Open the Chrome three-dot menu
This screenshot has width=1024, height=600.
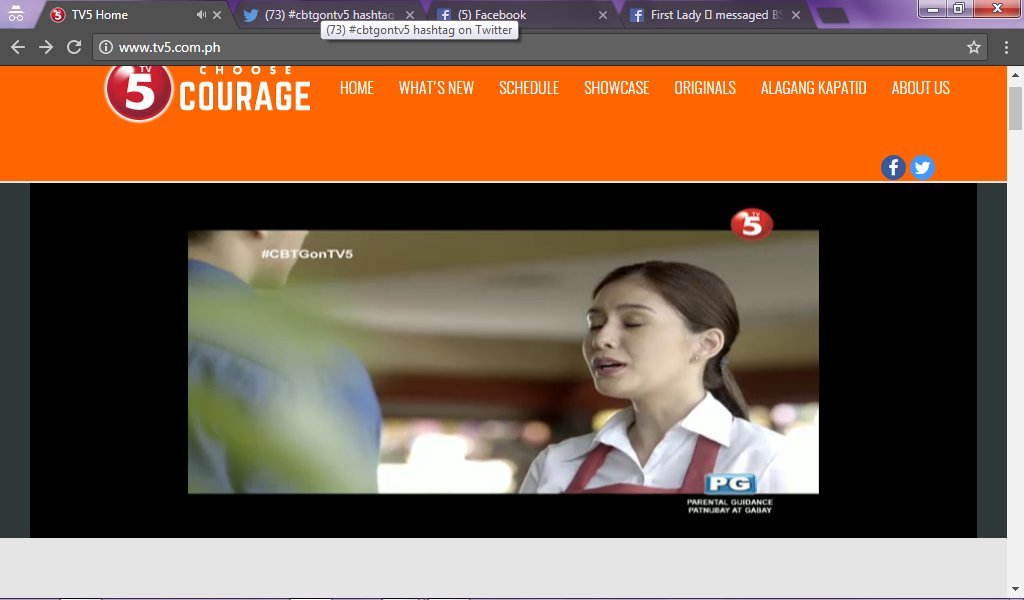tap(1006, 47)
